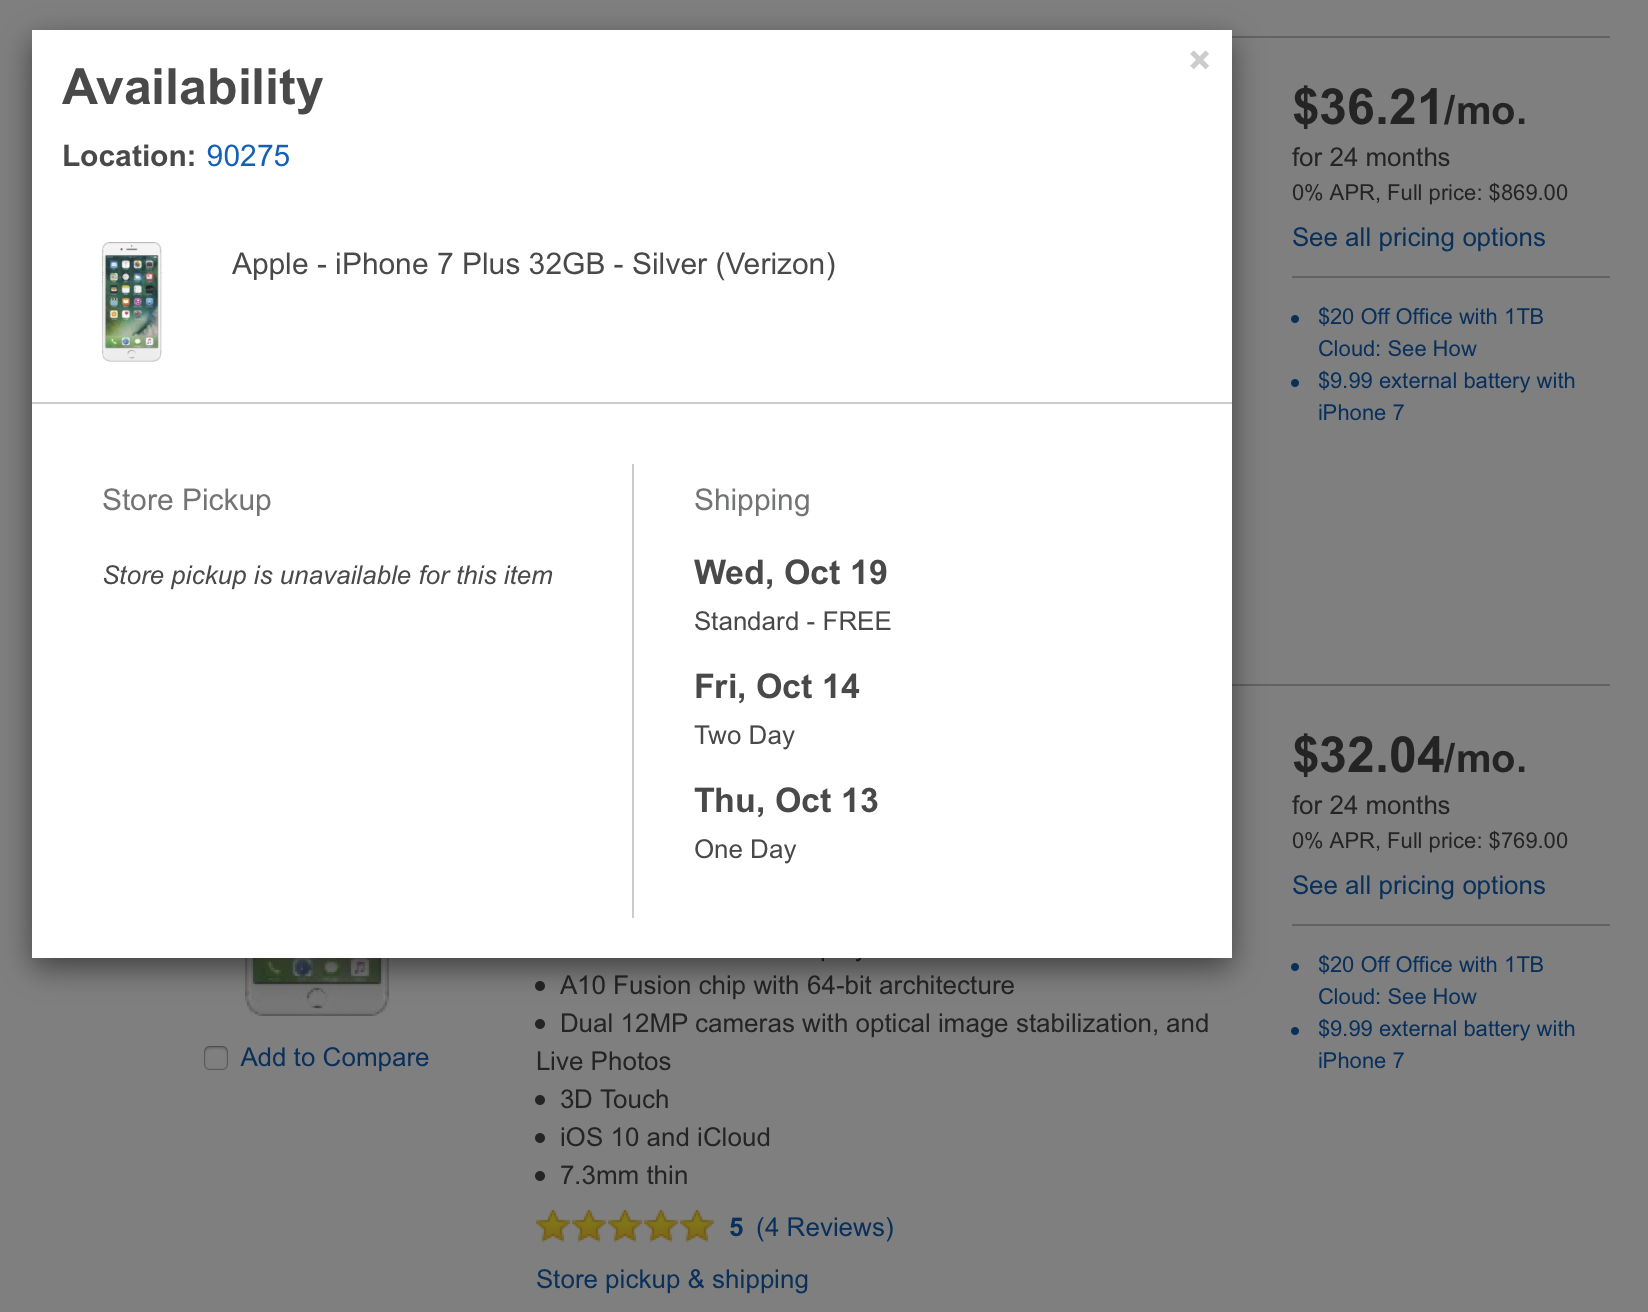1648x1312 pixels.
Task: Click the 90275 location zip code link
Action: coord(247,156)
